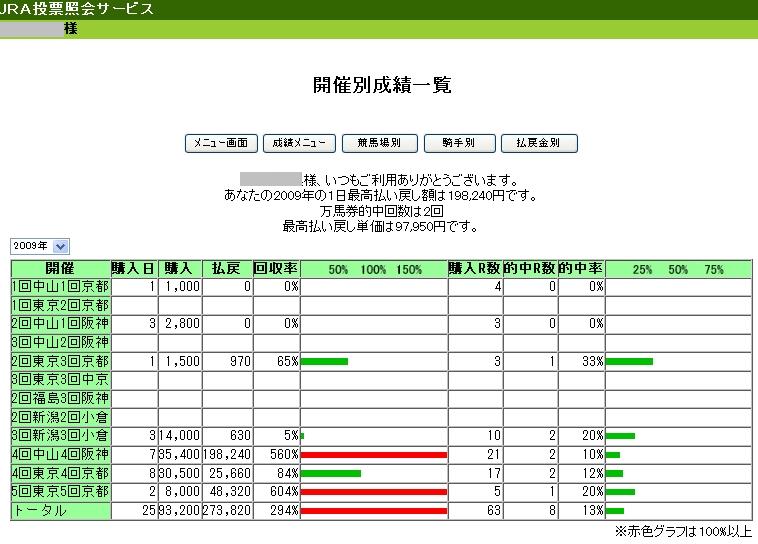This screenshot has width=758, height=544.
Task: Select the 回収率 column header
Action: tap(276, 268)
